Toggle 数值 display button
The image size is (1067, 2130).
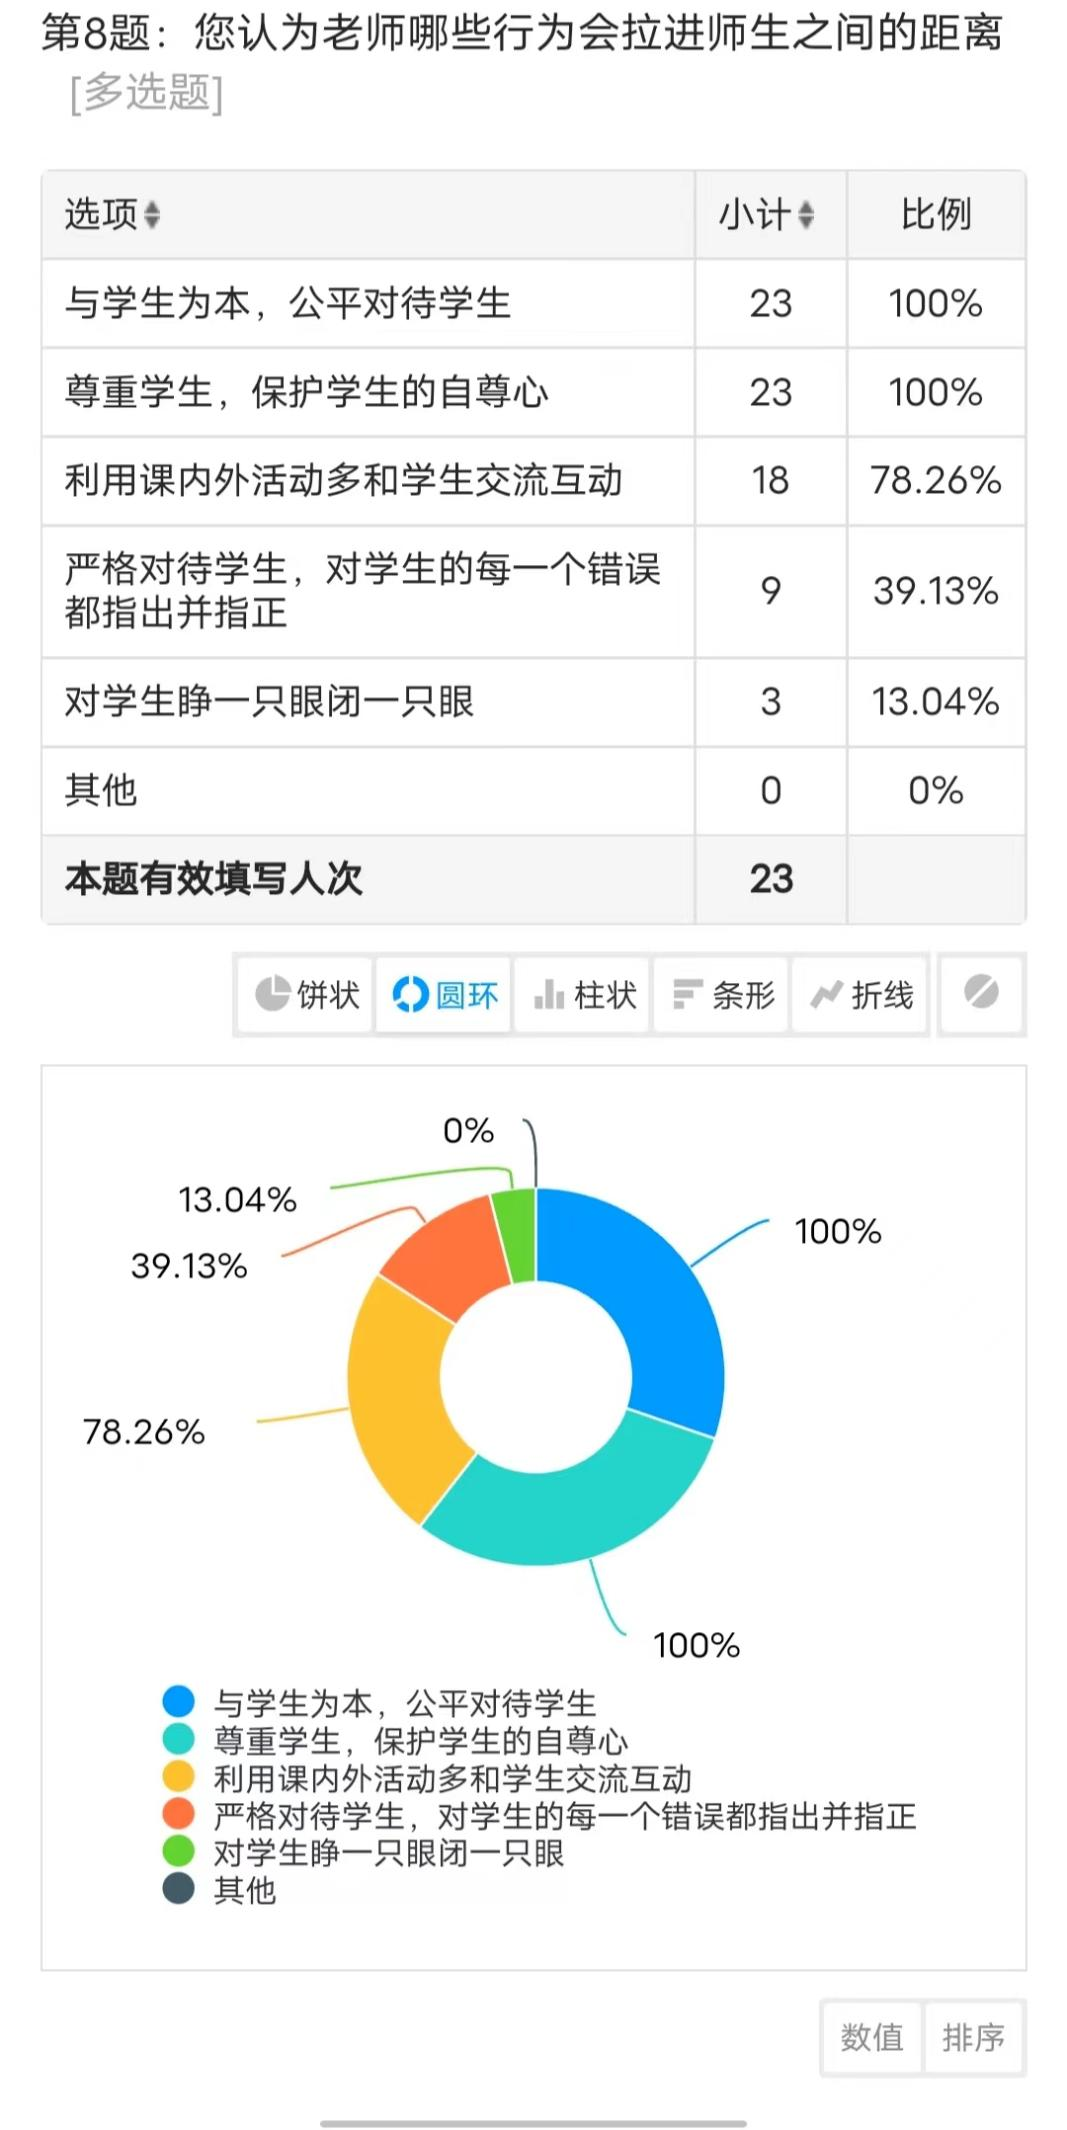coord(872,2037)
